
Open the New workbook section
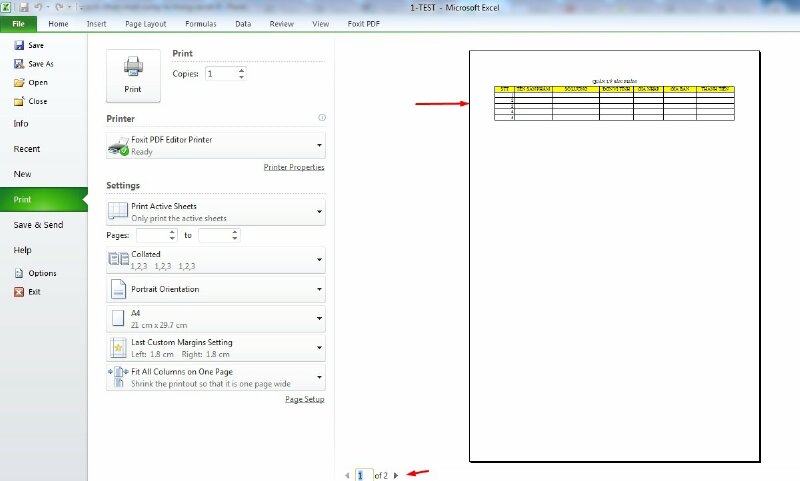(x=22, y=174)
